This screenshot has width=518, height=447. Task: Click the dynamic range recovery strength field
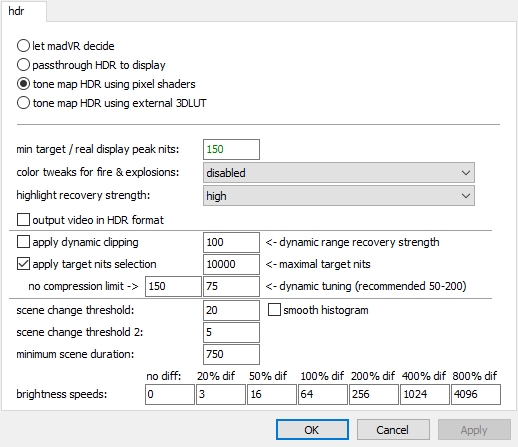tap(231, 242)
